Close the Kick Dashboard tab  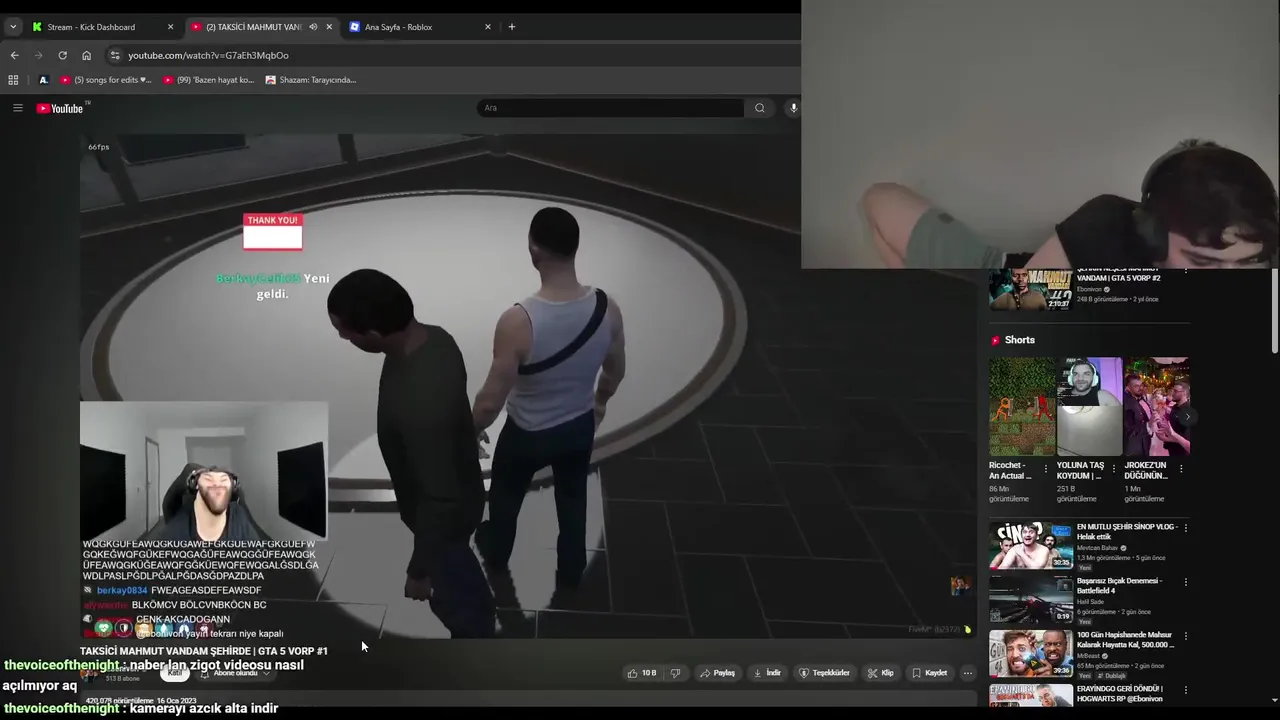(170, 27)
